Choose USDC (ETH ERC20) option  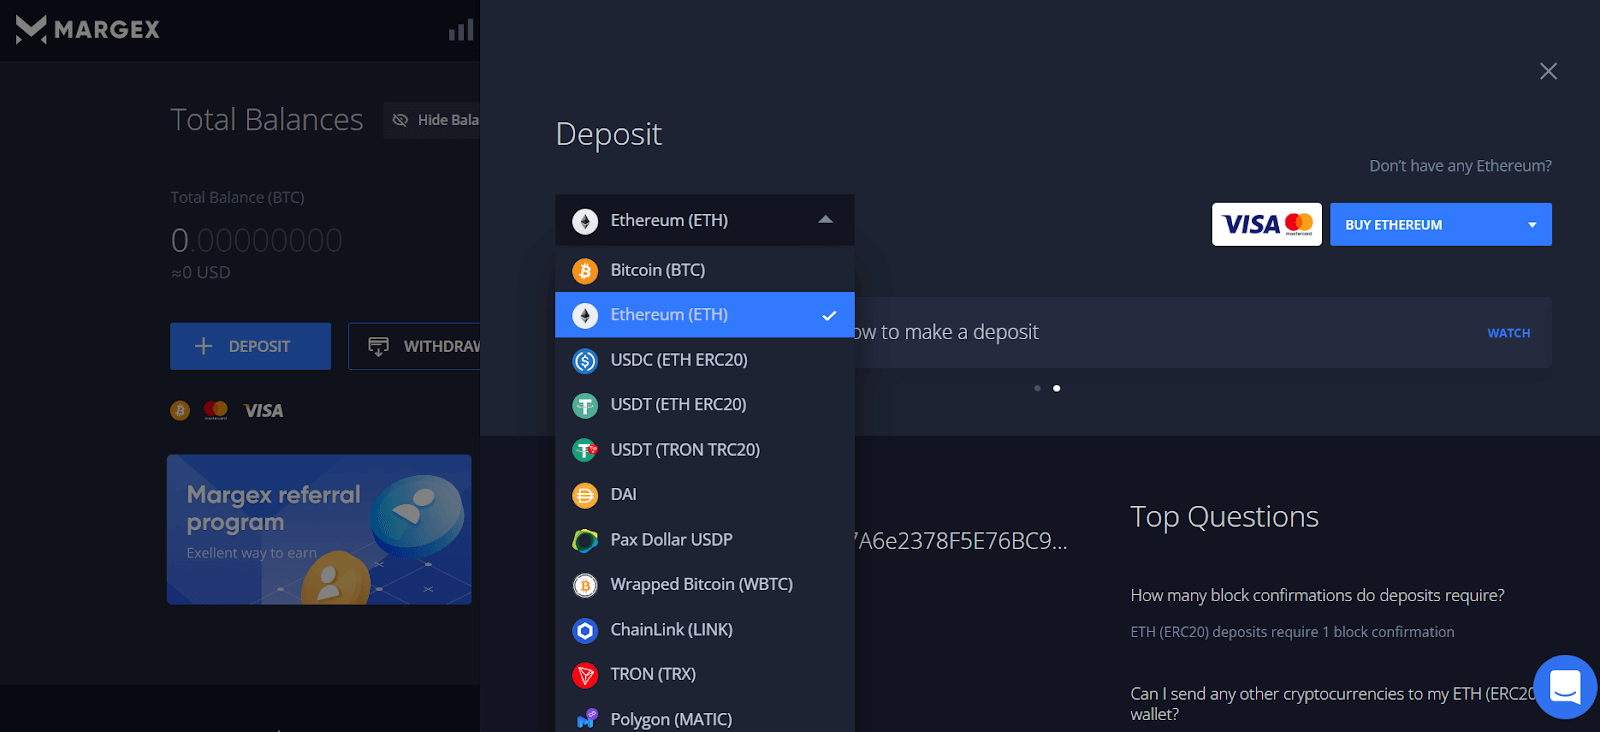click(x=705, y=360)
